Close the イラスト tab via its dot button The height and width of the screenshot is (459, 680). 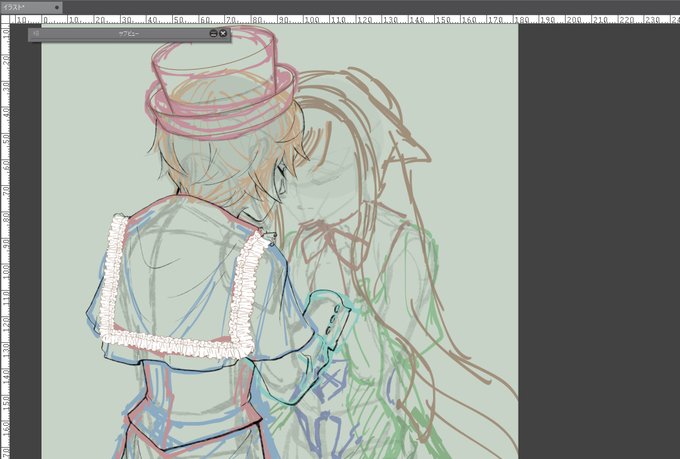(57, 7)
